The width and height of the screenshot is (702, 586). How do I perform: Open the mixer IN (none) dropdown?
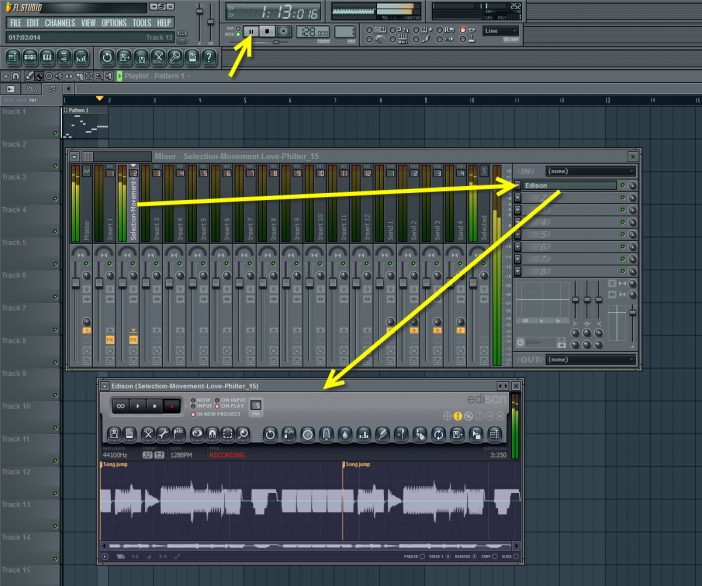(590, 171)
